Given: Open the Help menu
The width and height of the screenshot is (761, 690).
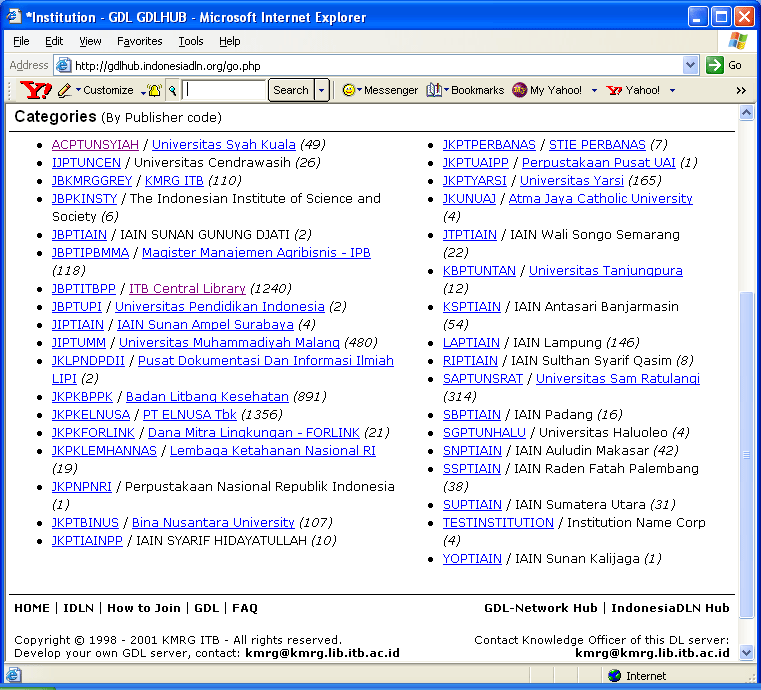Looking at the screenshot, I should (230, 41).
